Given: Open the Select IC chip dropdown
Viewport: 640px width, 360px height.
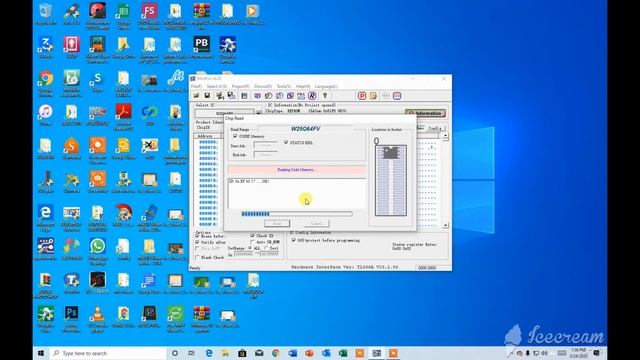Looking at the screenshot, I should click(x=258, y=112).
